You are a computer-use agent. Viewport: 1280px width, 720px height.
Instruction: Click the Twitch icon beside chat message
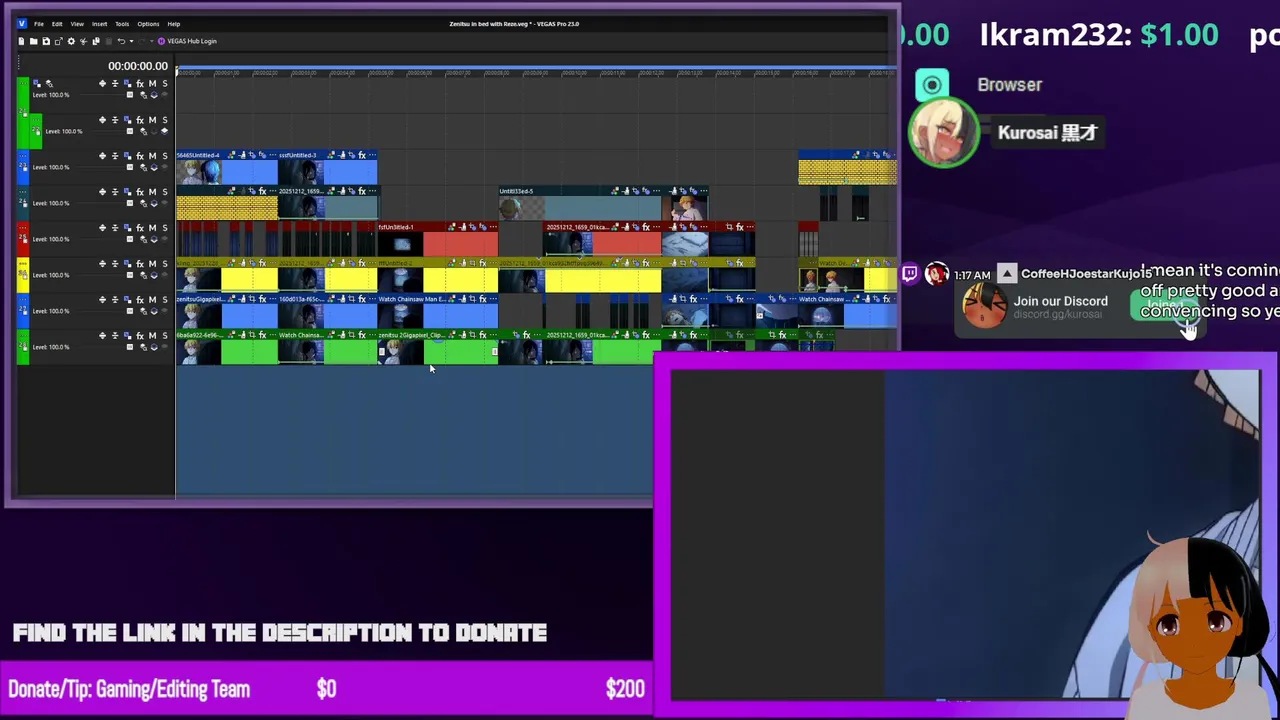click(910, 273)
